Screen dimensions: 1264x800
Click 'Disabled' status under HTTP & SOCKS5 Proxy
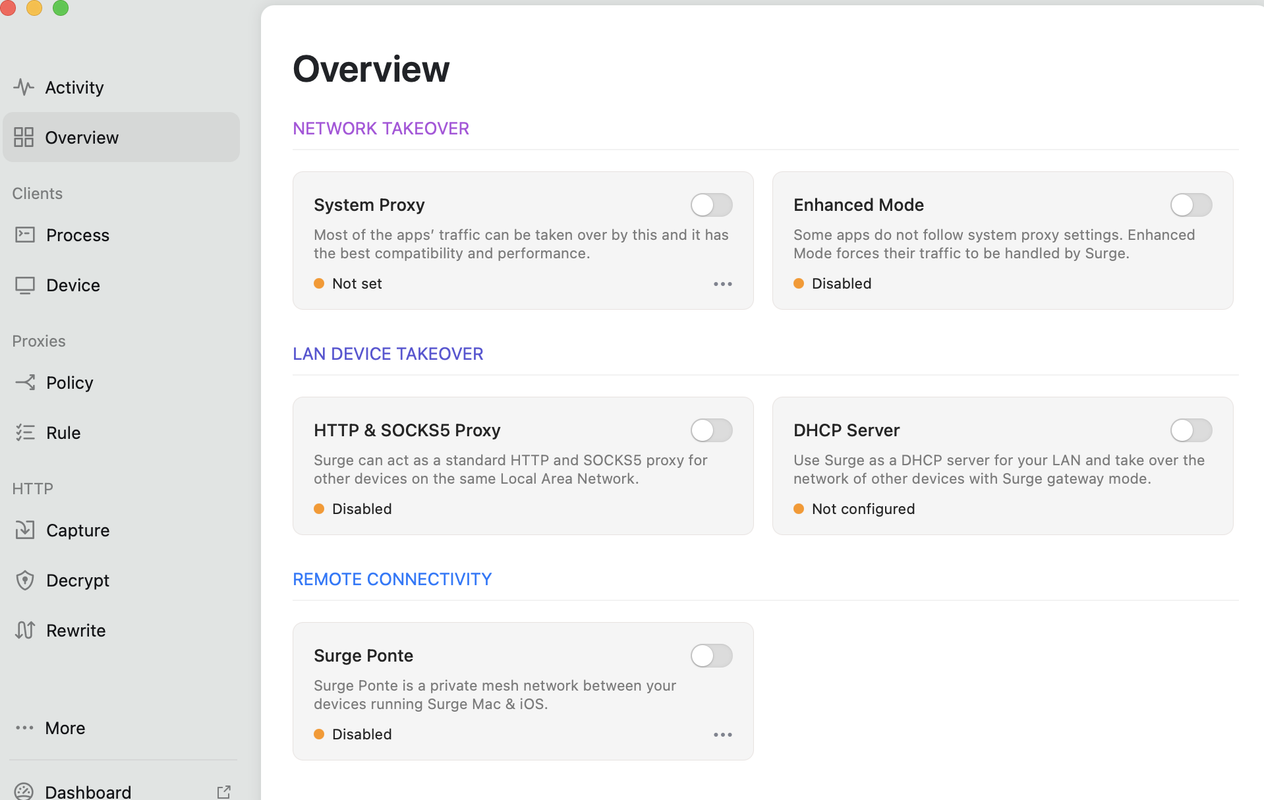pos(362,509)
